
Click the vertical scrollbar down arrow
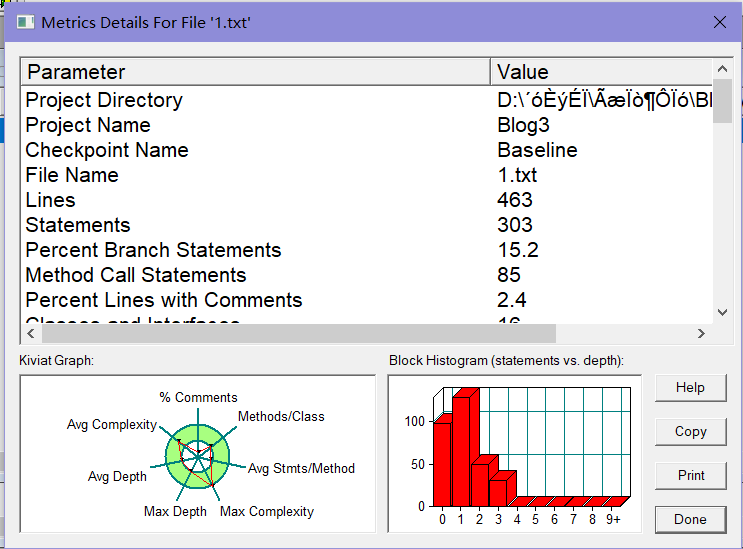click(x=723, y=312)
